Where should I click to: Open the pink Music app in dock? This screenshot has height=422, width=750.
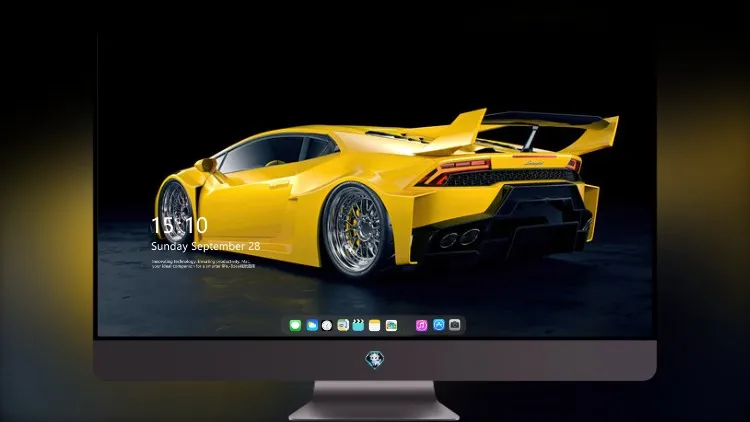[421, 326]
